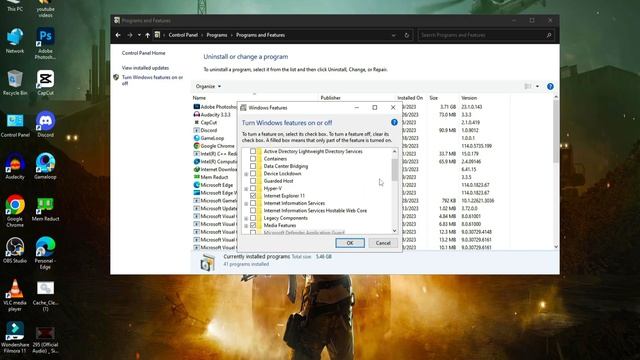Open the recent locations dropdown arrow

point(139,35)
